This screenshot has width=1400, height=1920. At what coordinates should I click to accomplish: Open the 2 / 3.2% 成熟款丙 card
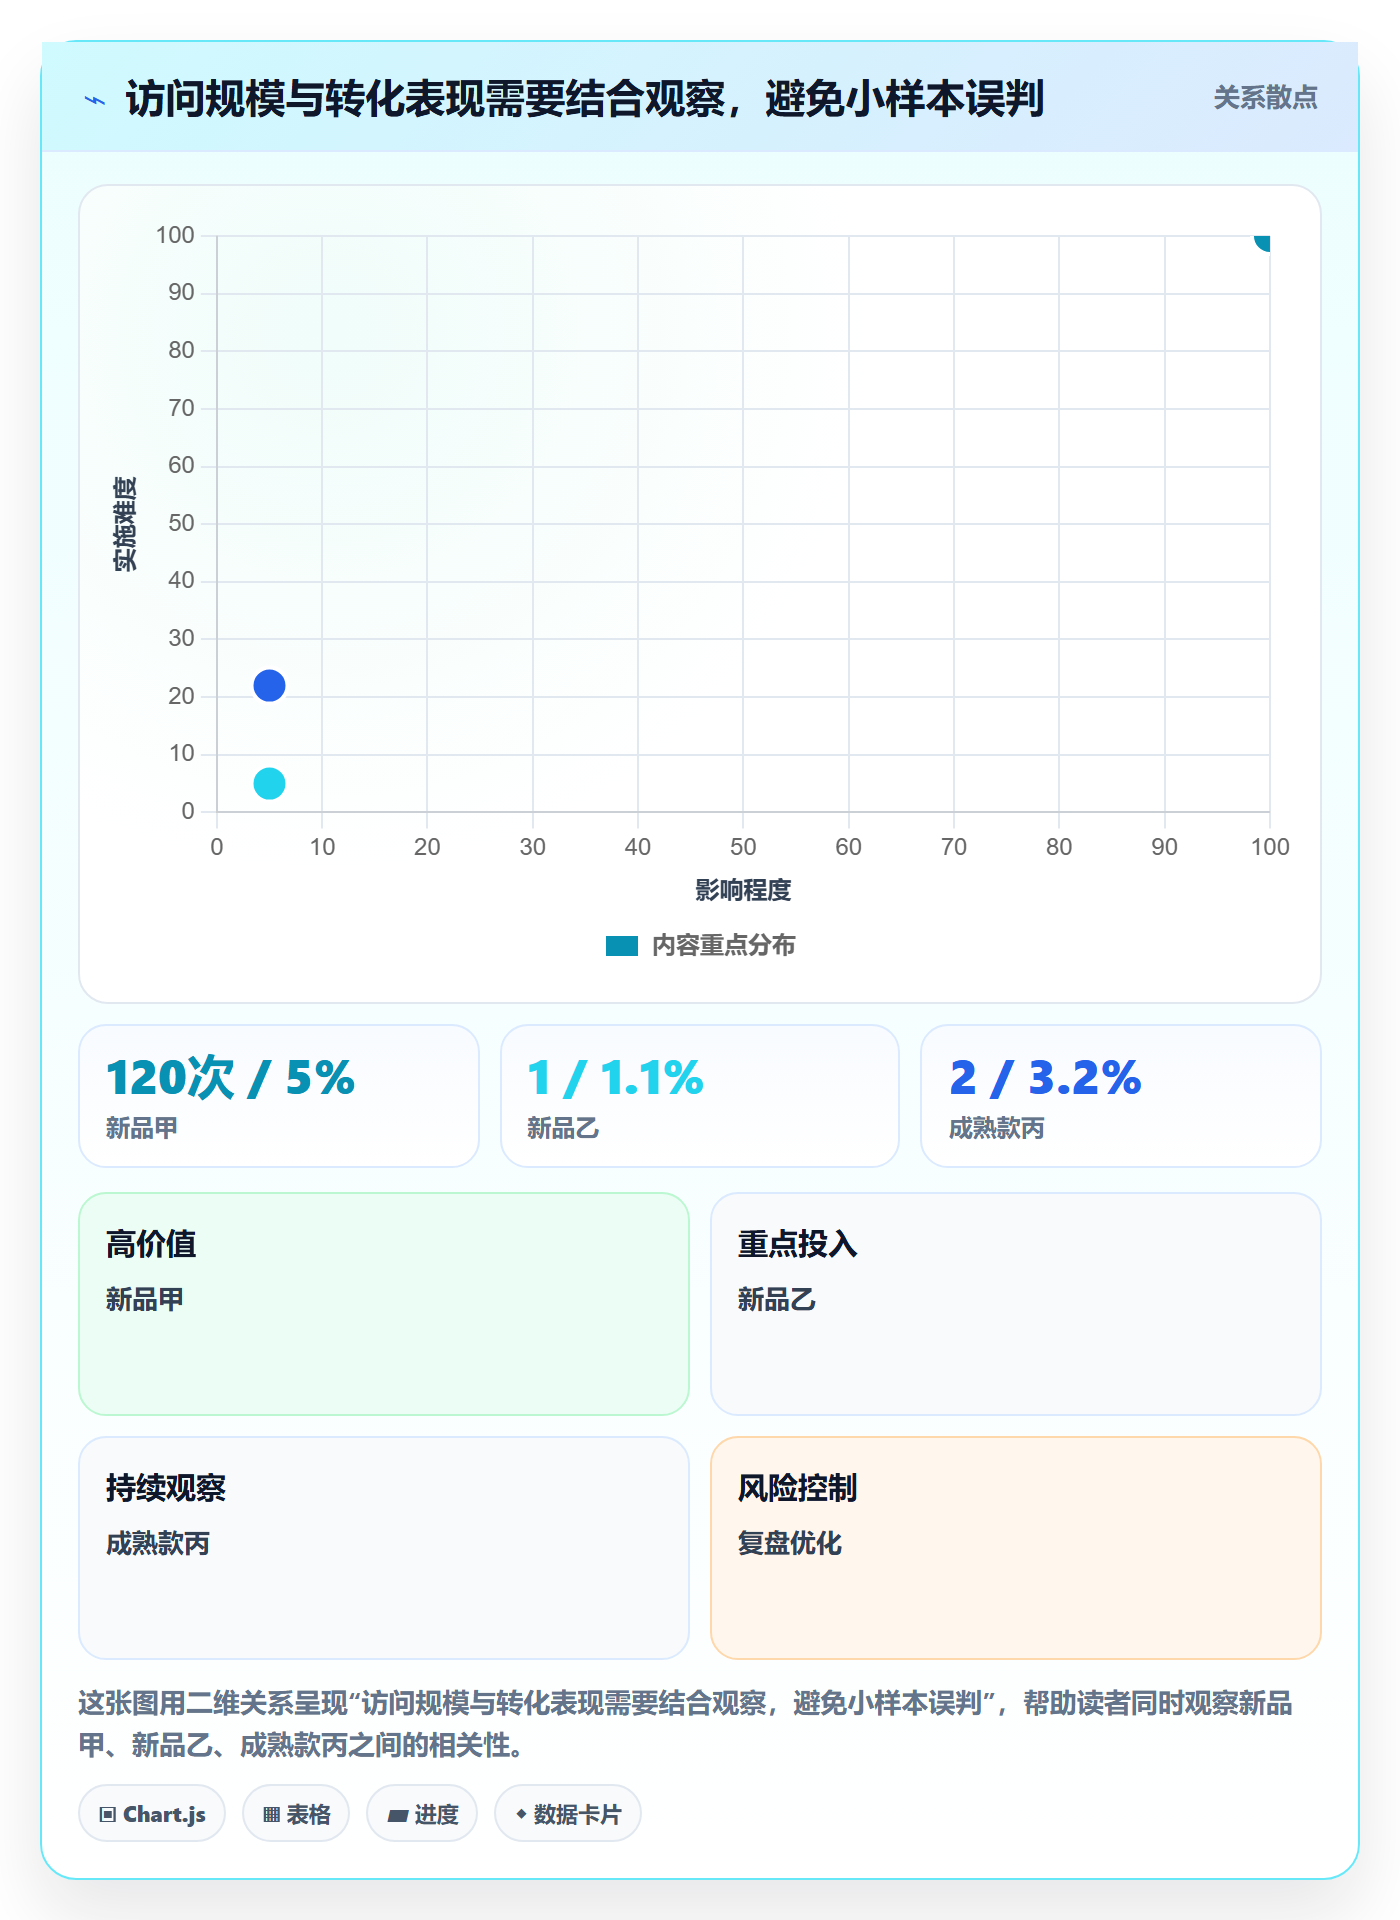coord(1121,1096)
